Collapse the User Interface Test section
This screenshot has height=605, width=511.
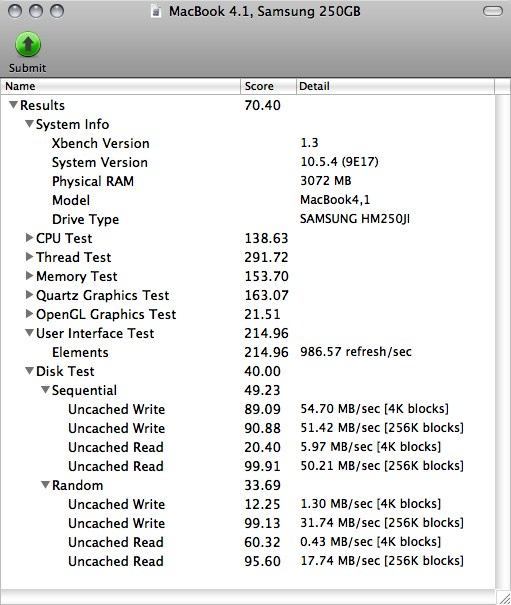29,333
